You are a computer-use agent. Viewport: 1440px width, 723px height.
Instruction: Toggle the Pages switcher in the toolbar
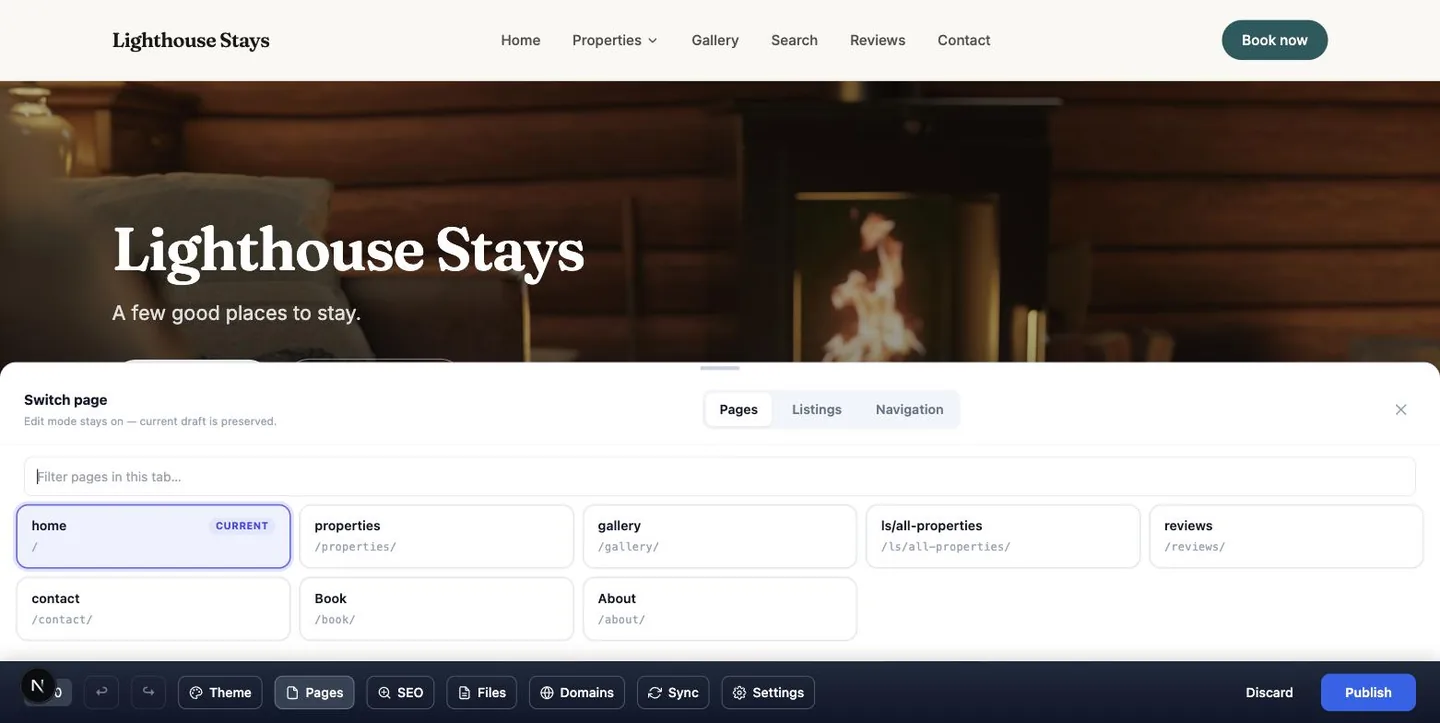314,692
